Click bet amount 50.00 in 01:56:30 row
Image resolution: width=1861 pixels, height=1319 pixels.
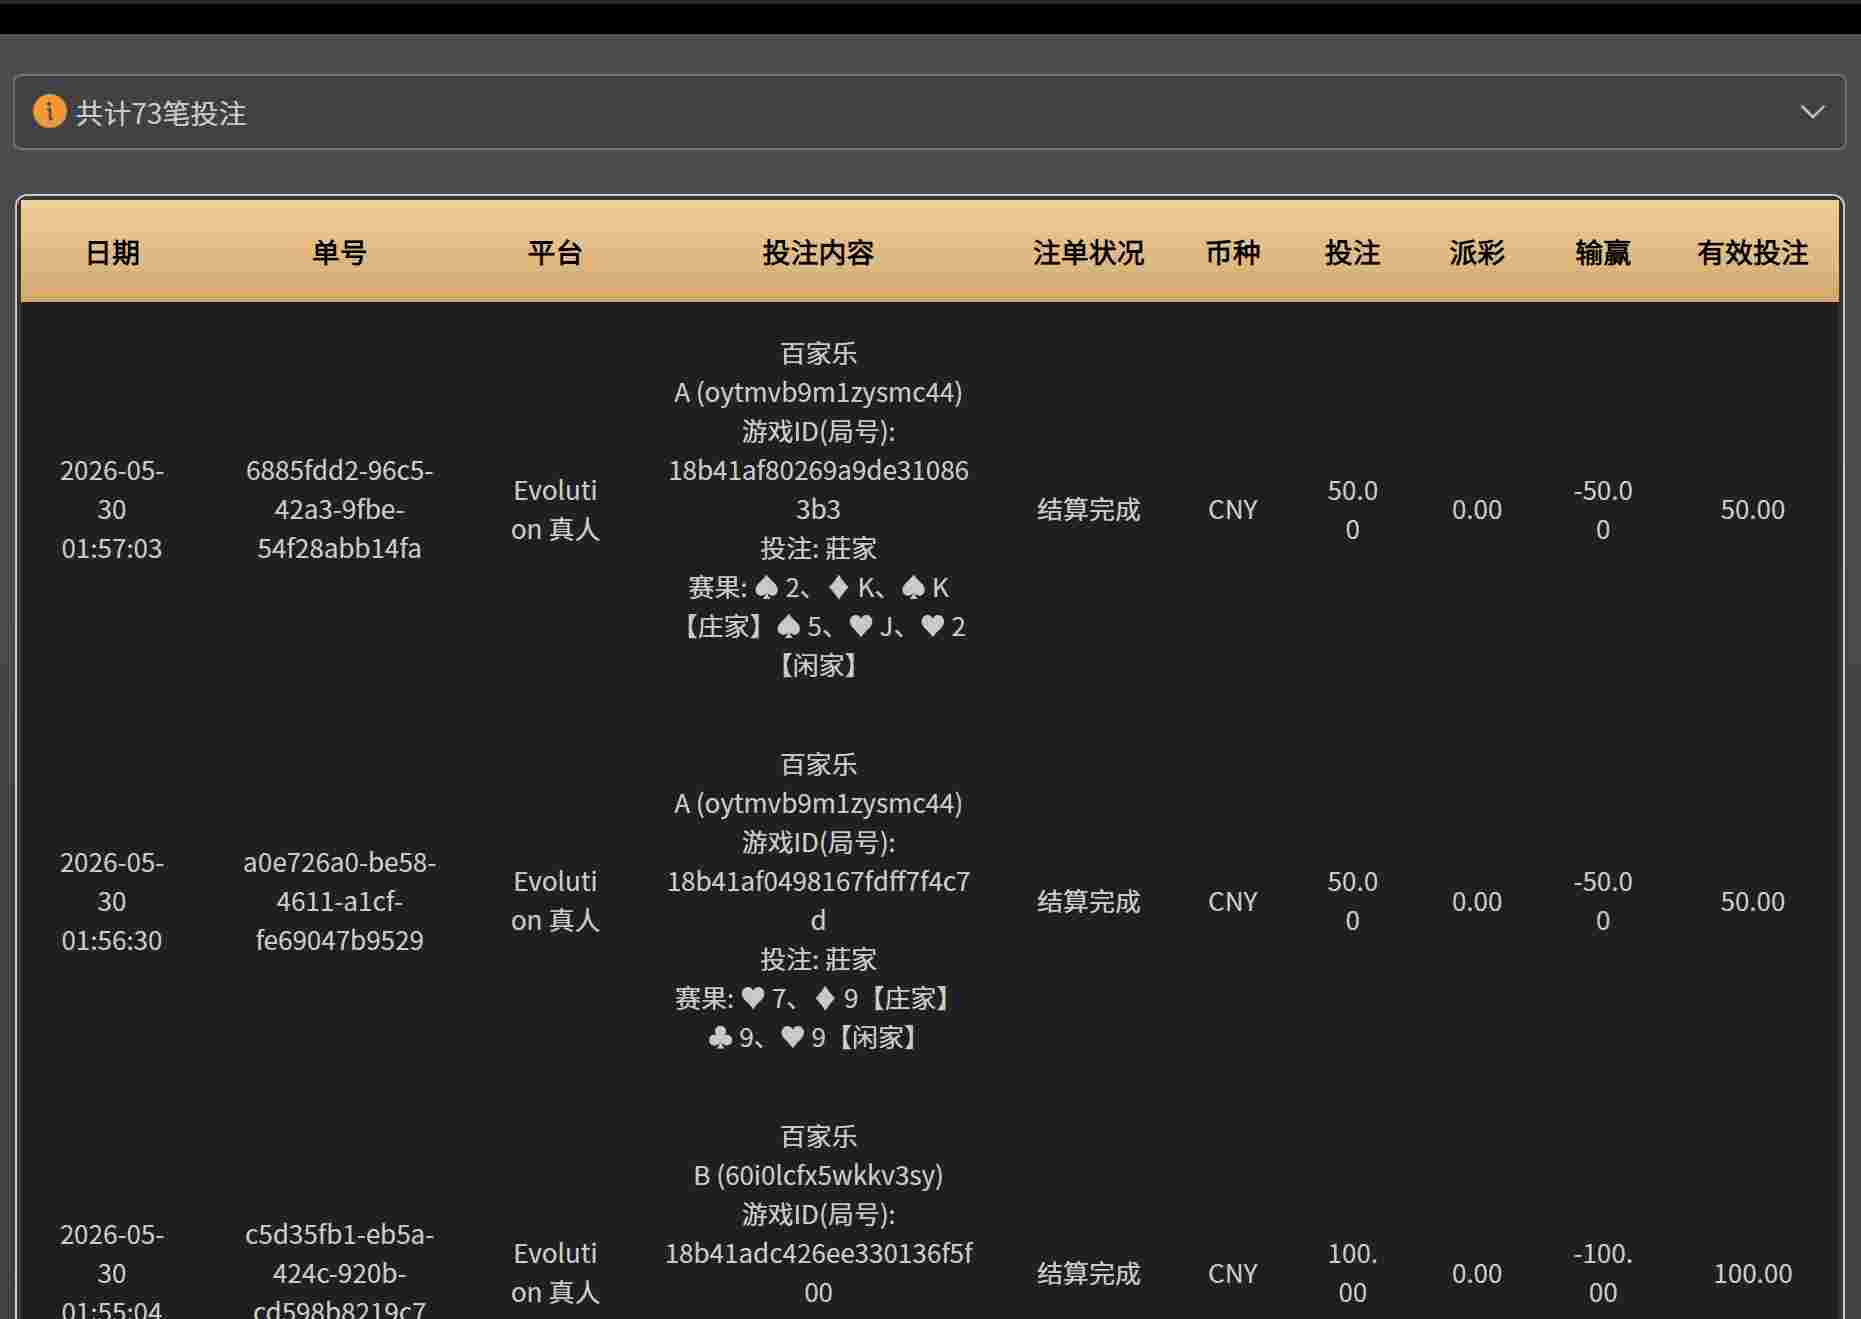point(1352,901)
